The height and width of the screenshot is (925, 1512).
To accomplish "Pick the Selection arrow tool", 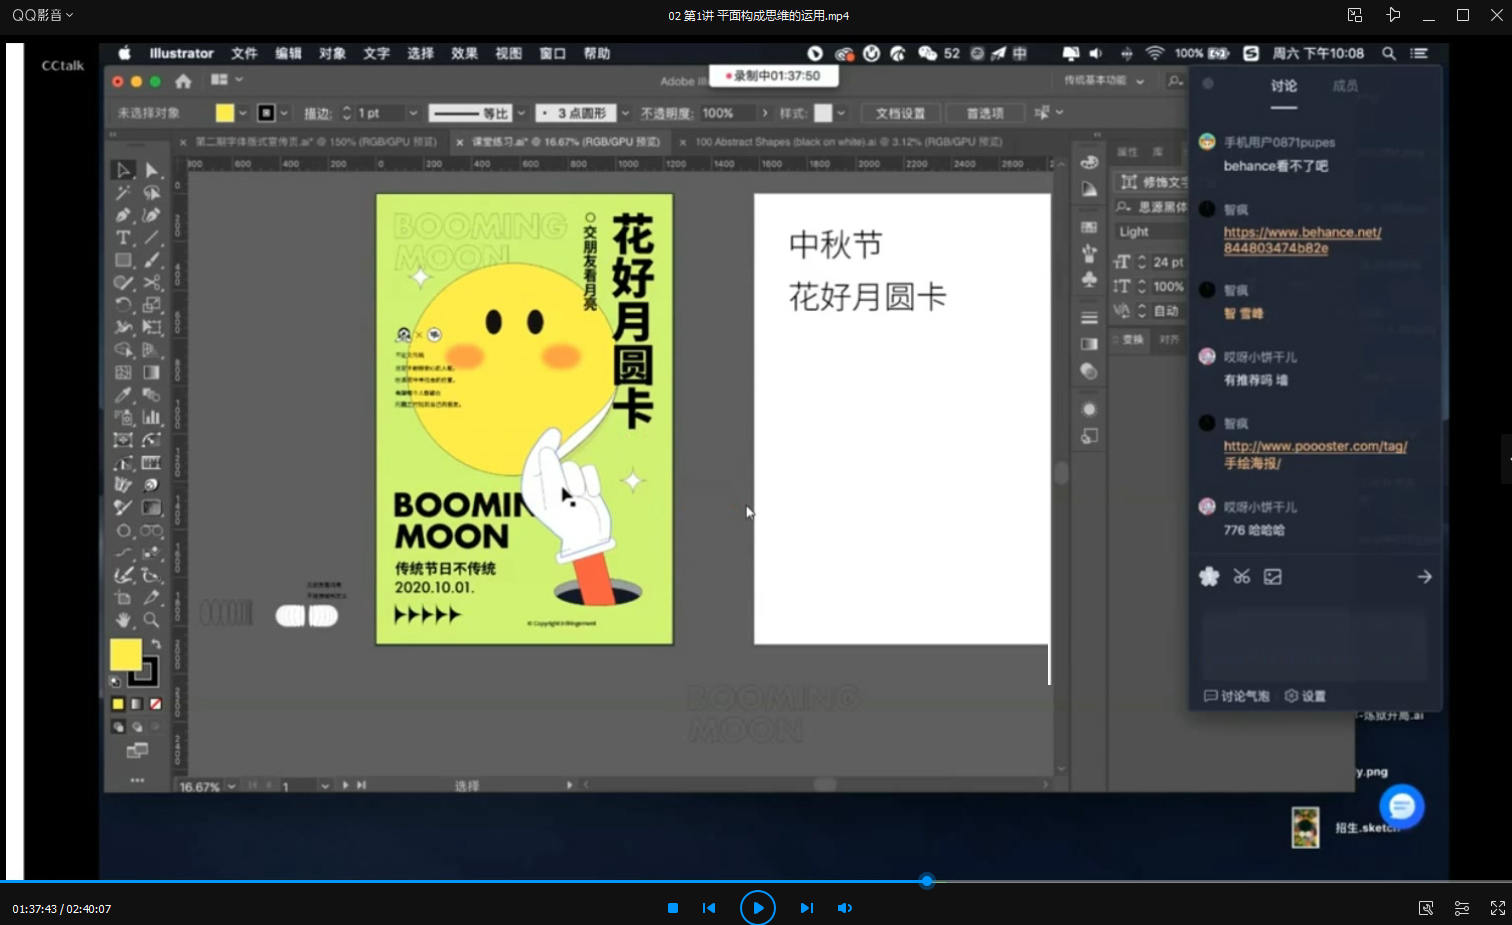I will click(x=123, y=170).
